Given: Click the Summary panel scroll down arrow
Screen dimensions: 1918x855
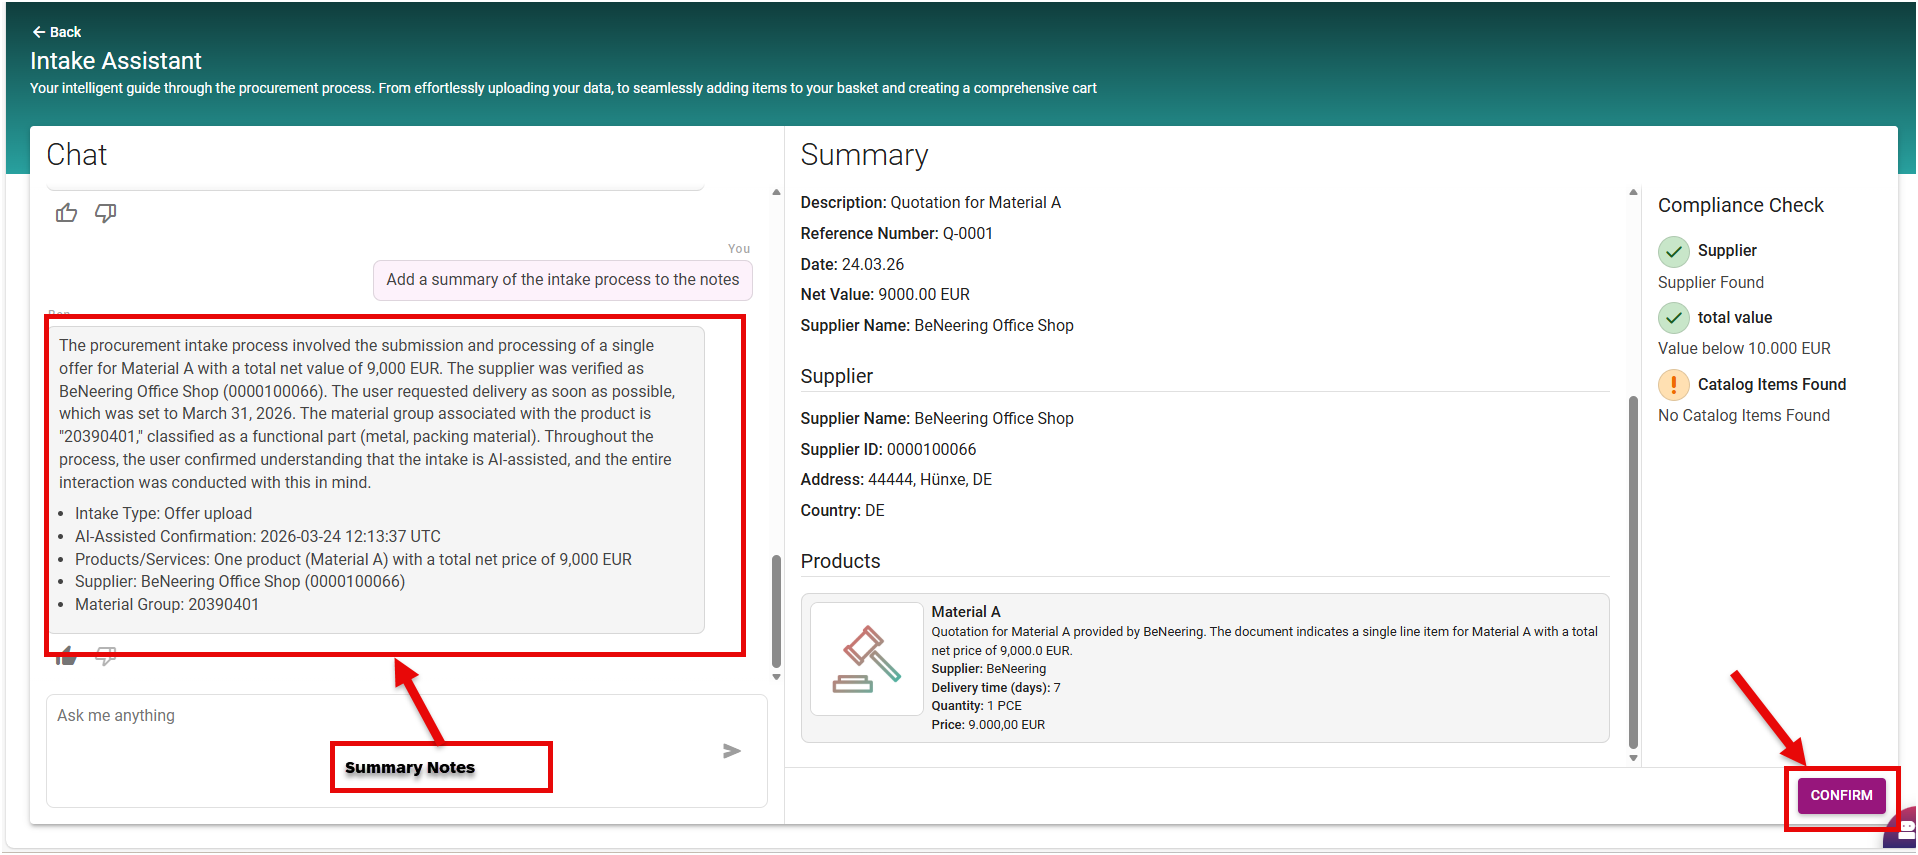Looking at the screenshot, I should click(1633, 758).
